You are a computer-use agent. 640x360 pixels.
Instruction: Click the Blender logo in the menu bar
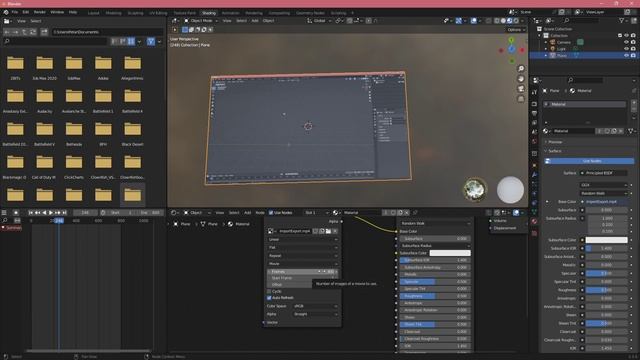tap(6, 12)
